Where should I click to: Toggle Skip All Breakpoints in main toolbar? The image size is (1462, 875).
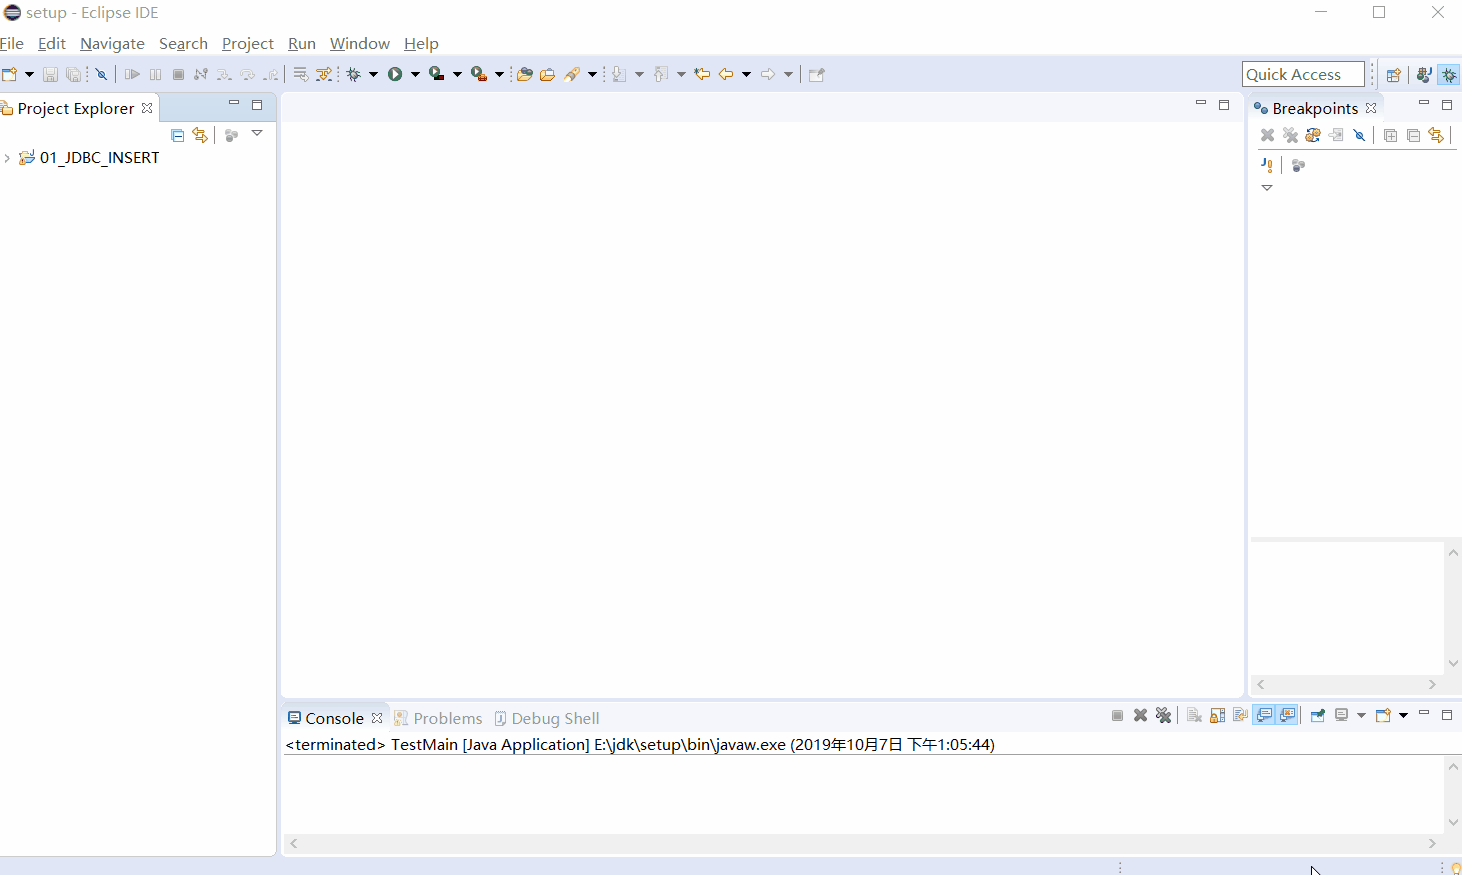pyautogui.click(x=102, y=74)
